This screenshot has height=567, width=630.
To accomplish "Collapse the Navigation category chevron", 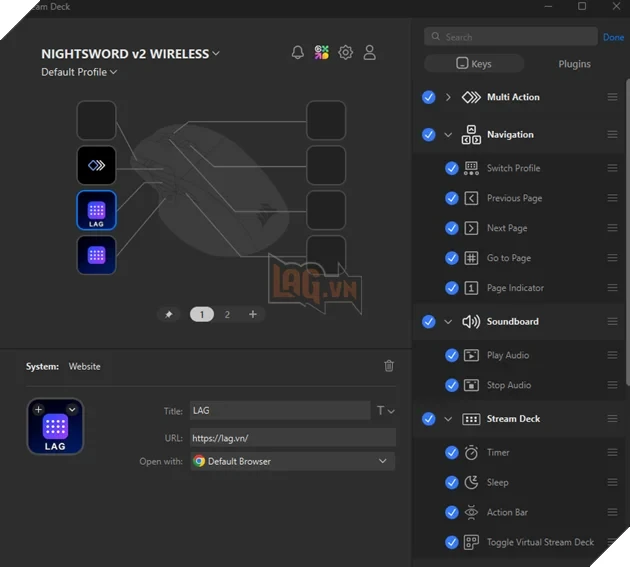I will click(x=448, y=135).
